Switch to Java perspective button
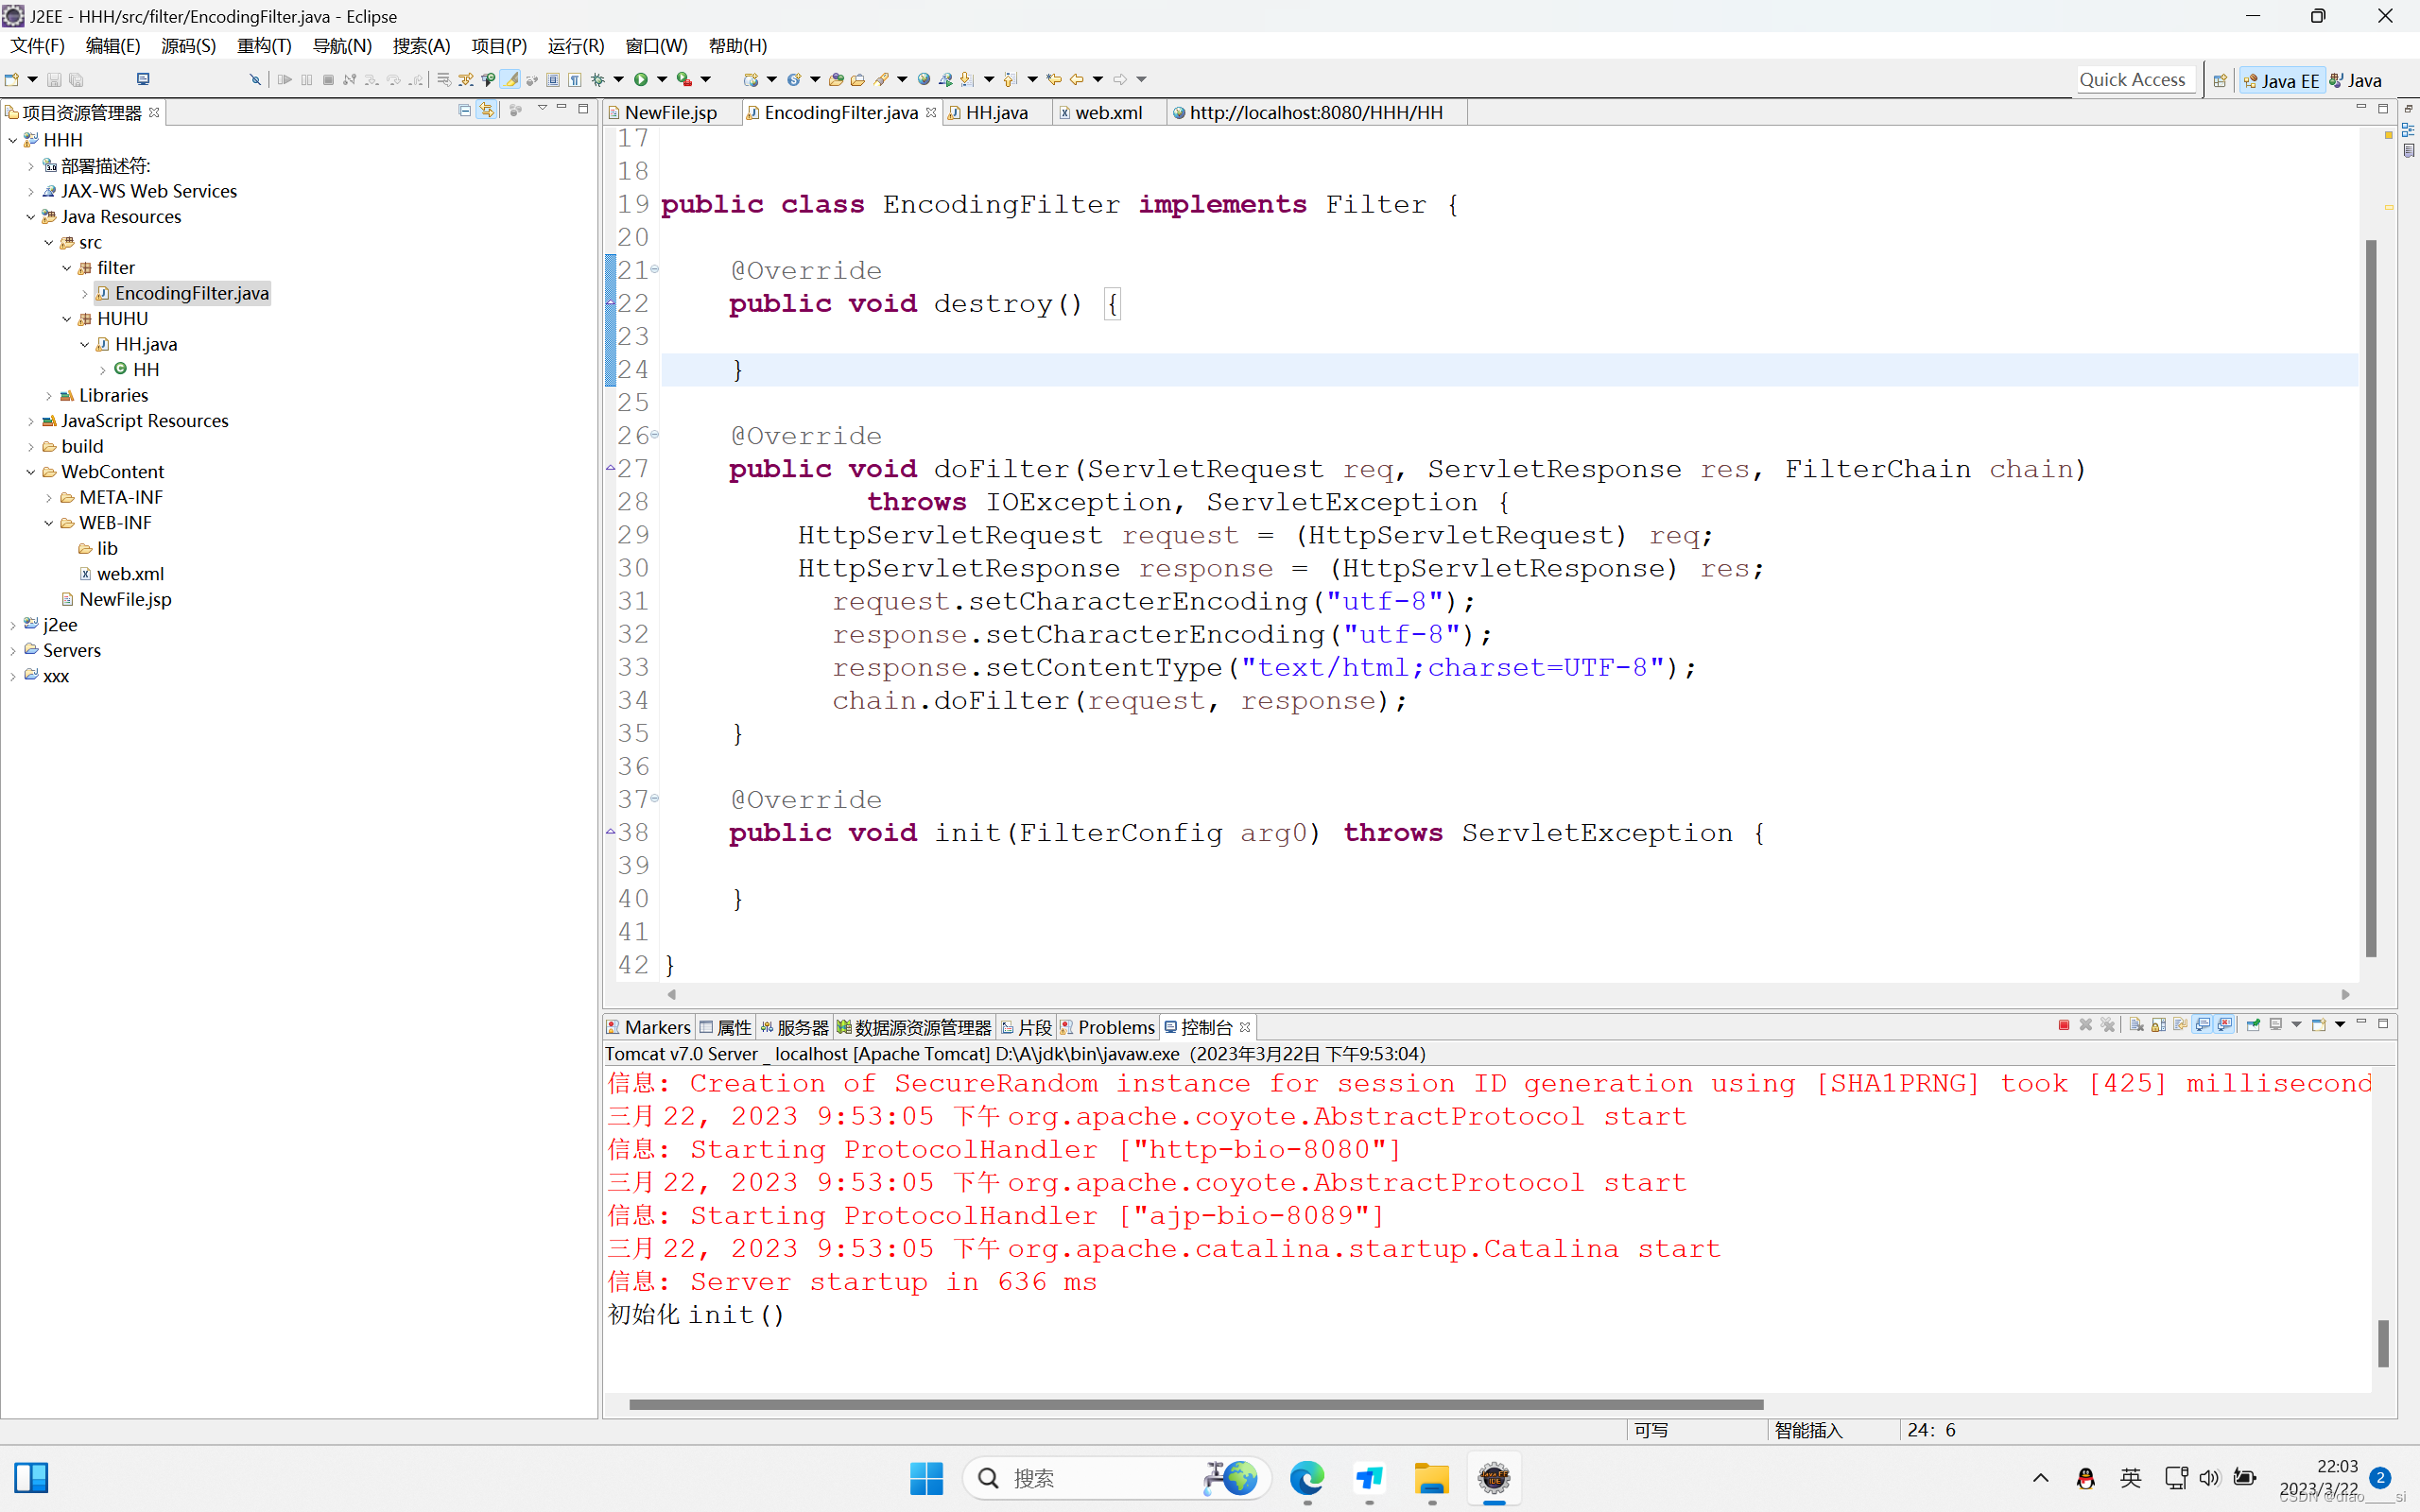Viewport: 2420px width, 1512px height. click(x=2357, y=80)
